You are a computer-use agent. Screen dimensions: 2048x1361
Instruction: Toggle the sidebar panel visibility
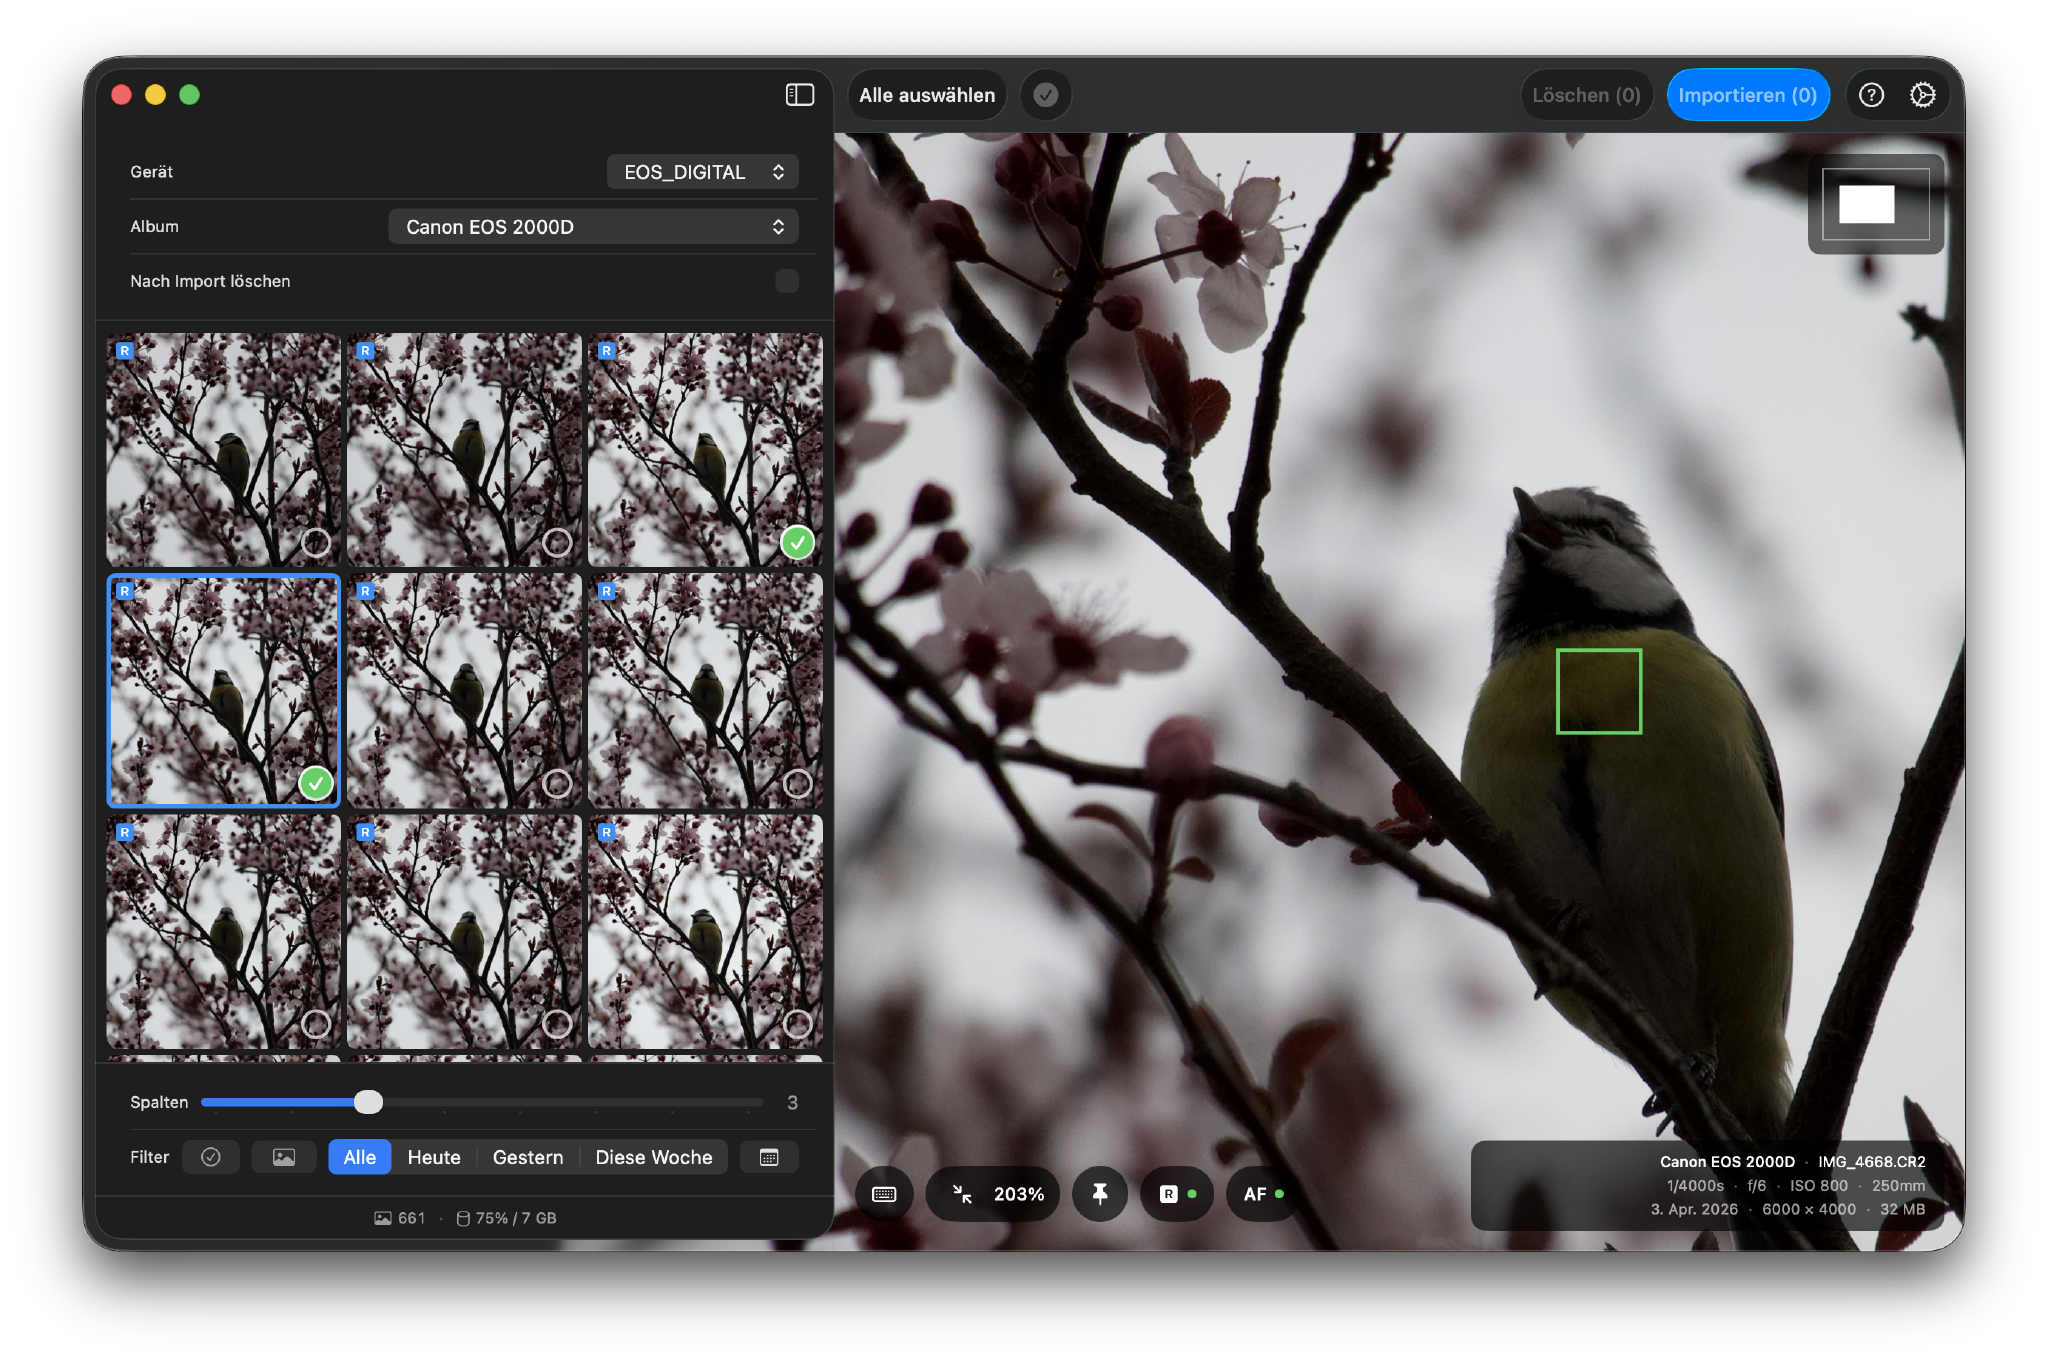click(799, 94)
